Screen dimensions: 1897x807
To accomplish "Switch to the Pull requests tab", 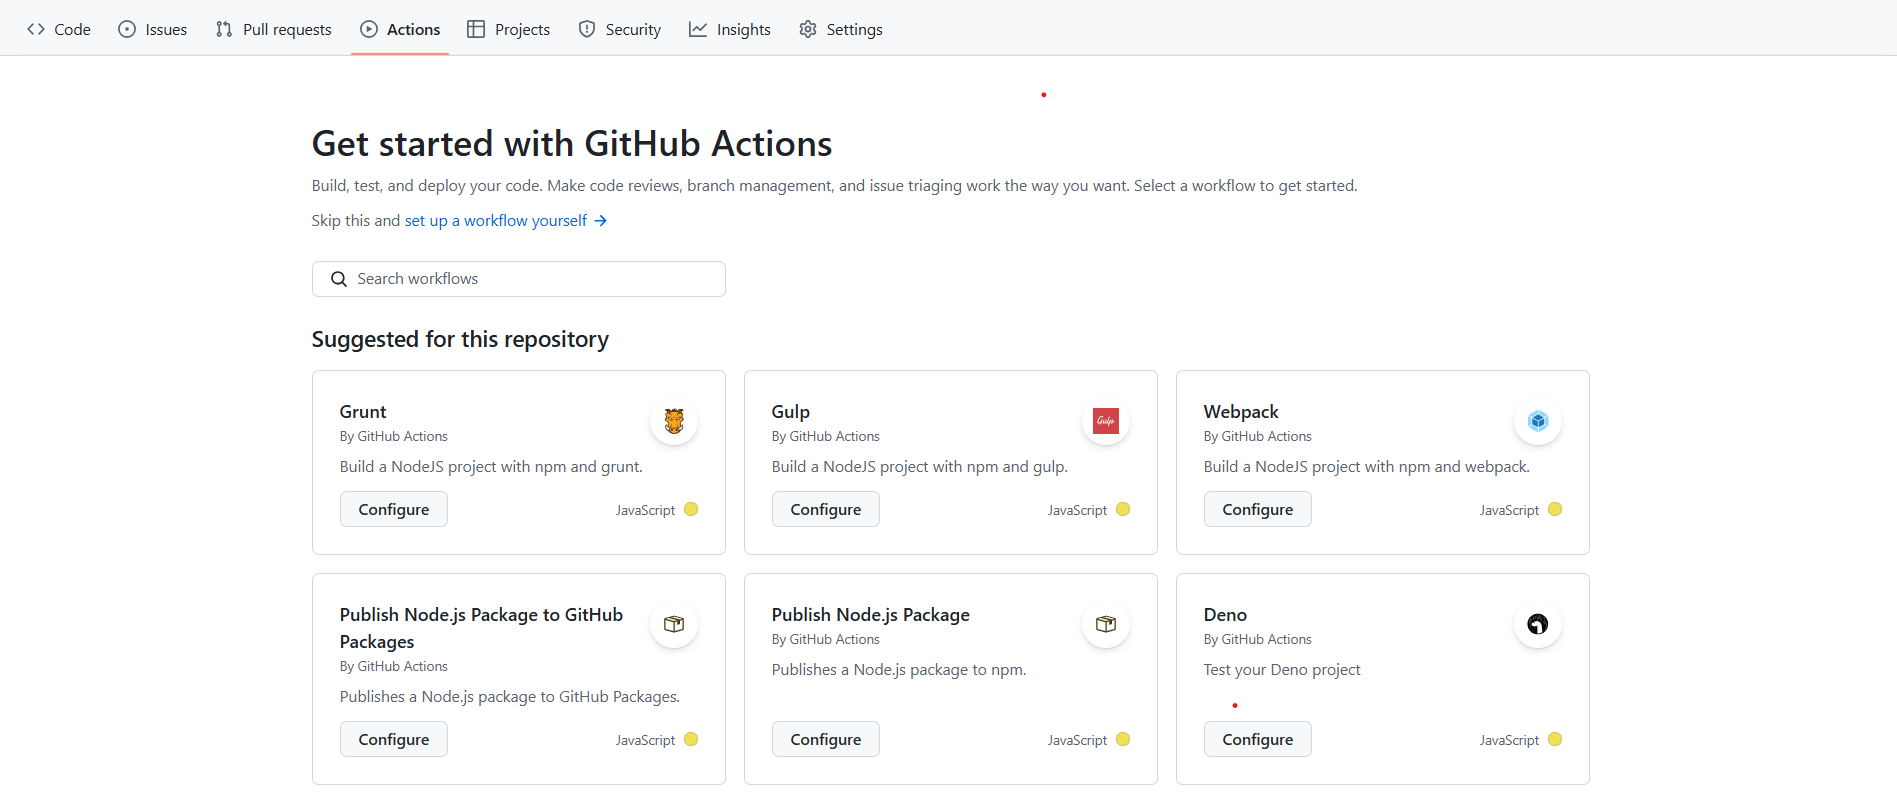I will (274, 30).
